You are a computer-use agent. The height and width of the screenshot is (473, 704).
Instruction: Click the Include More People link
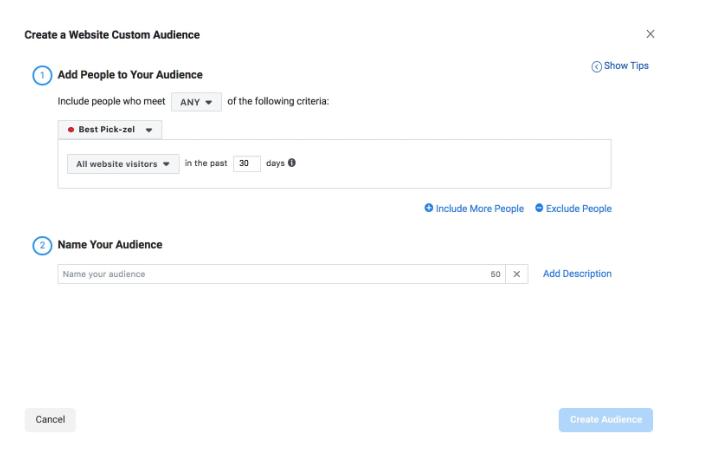coord(480,209)
